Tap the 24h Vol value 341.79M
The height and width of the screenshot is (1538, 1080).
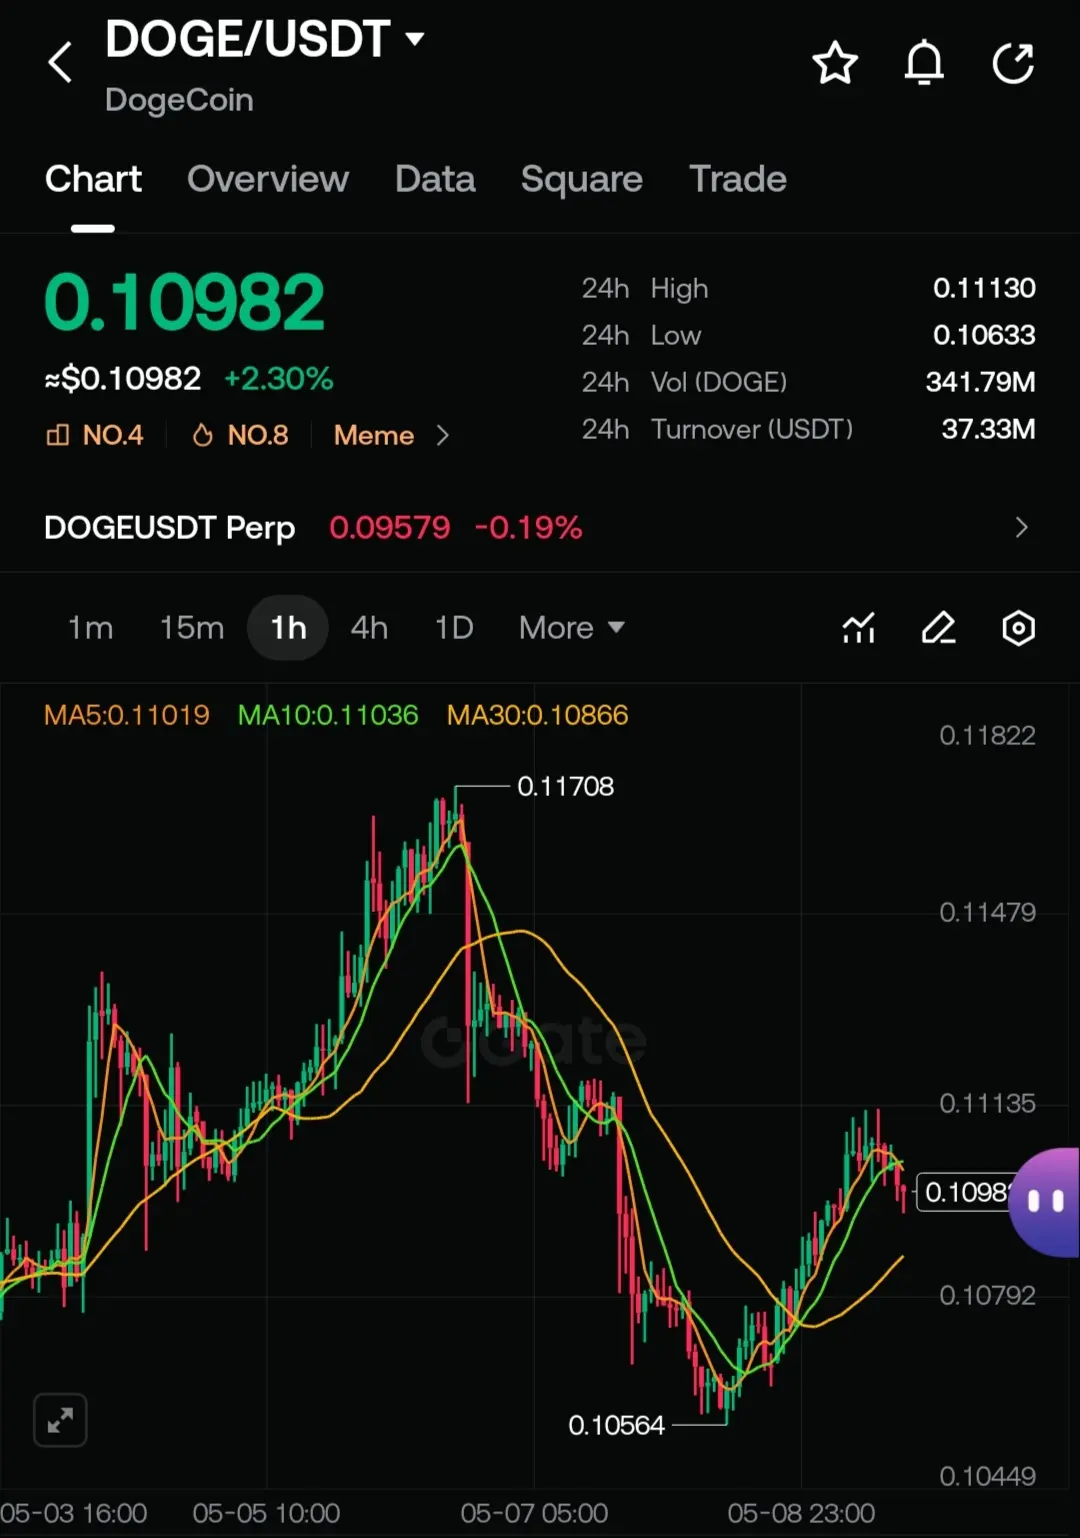click(x=980, y=382)
